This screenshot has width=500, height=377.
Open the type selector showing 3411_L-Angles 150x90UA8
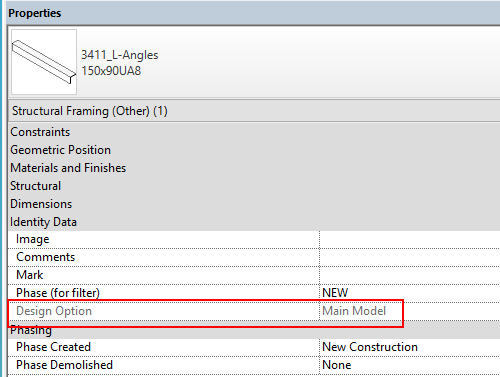[255, 62]
